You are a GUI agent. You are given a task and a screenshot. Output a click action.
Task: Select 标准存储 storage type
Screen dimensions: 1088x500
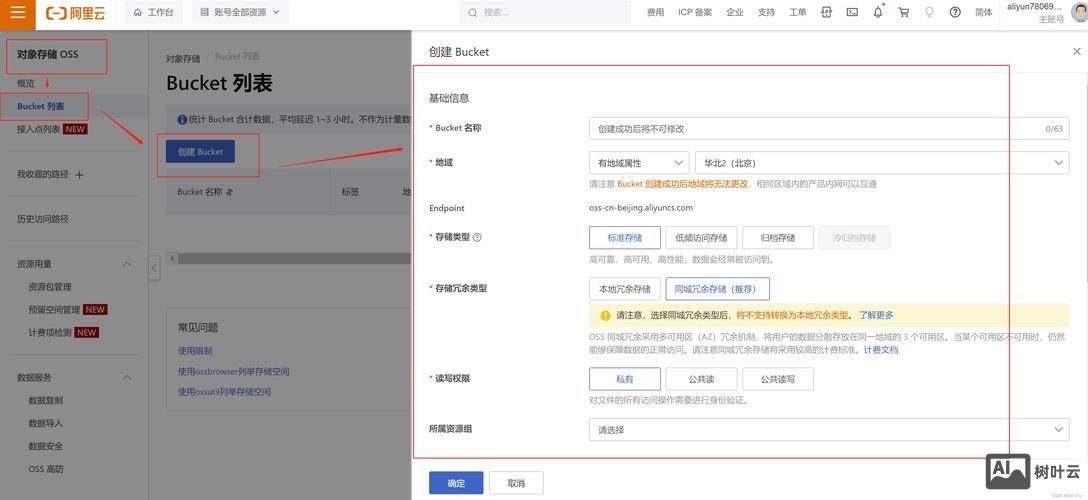[x=624, y=238]
